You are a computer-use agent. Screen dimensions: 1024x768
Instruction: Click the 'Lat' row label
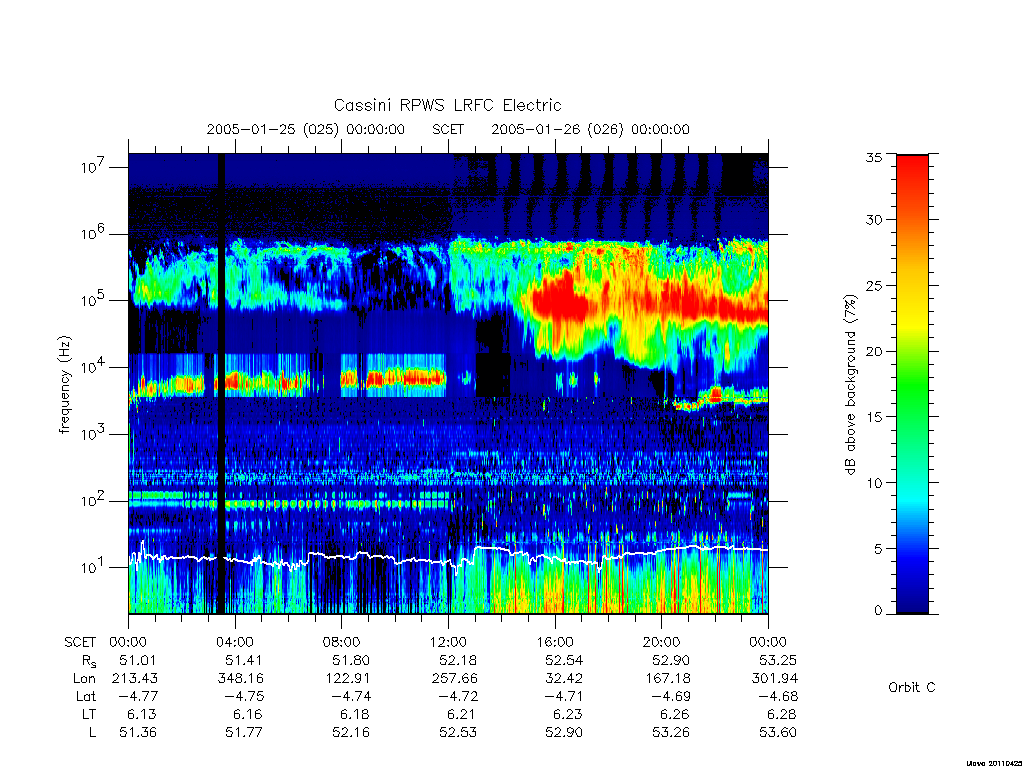(86, 696)
